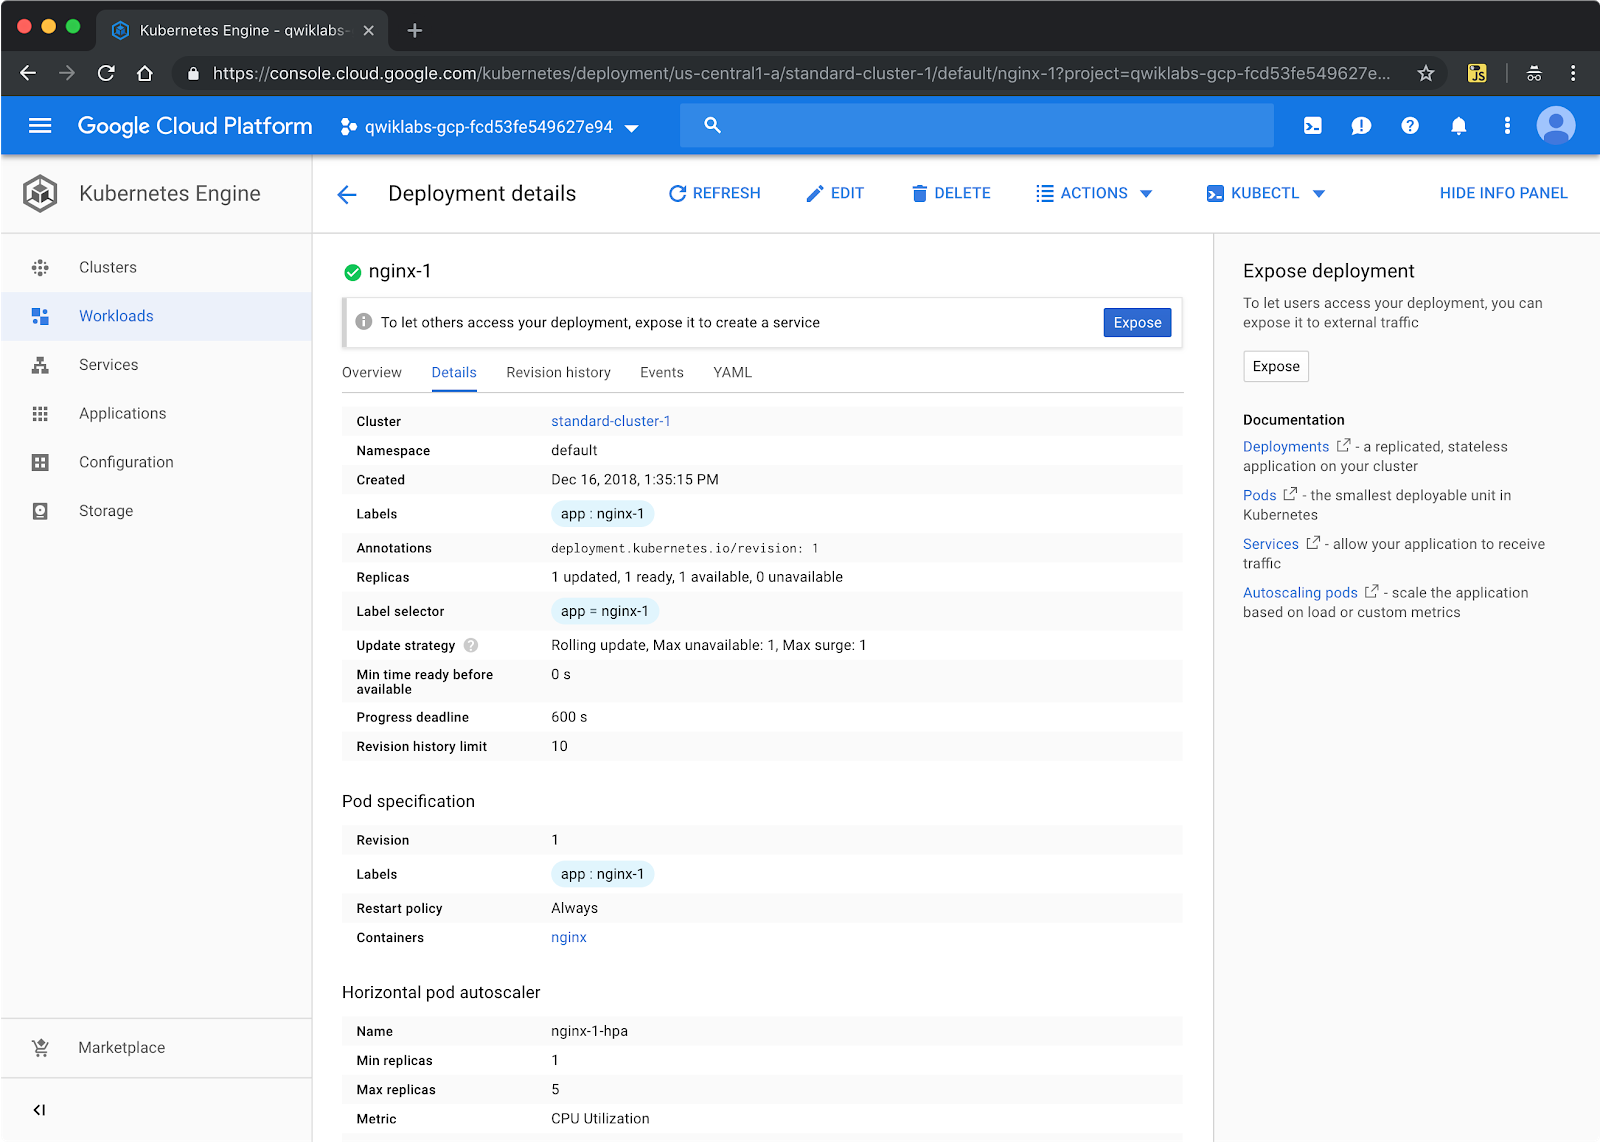This screenshot has width=1600, height=1143.
Task: Open the Autoscaling pods documentation link
Action: tap(1300, 593)
